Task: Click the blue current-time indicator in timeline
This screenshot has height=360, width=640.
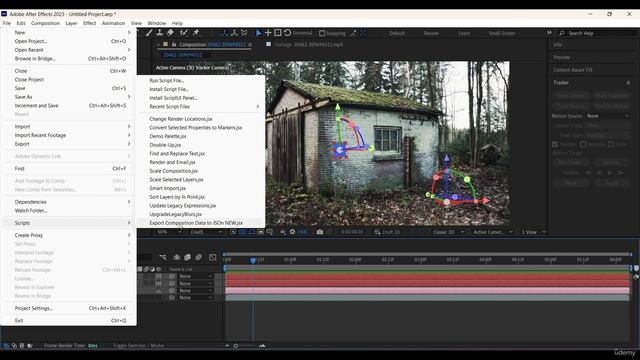Action: [x=253, y=260]
